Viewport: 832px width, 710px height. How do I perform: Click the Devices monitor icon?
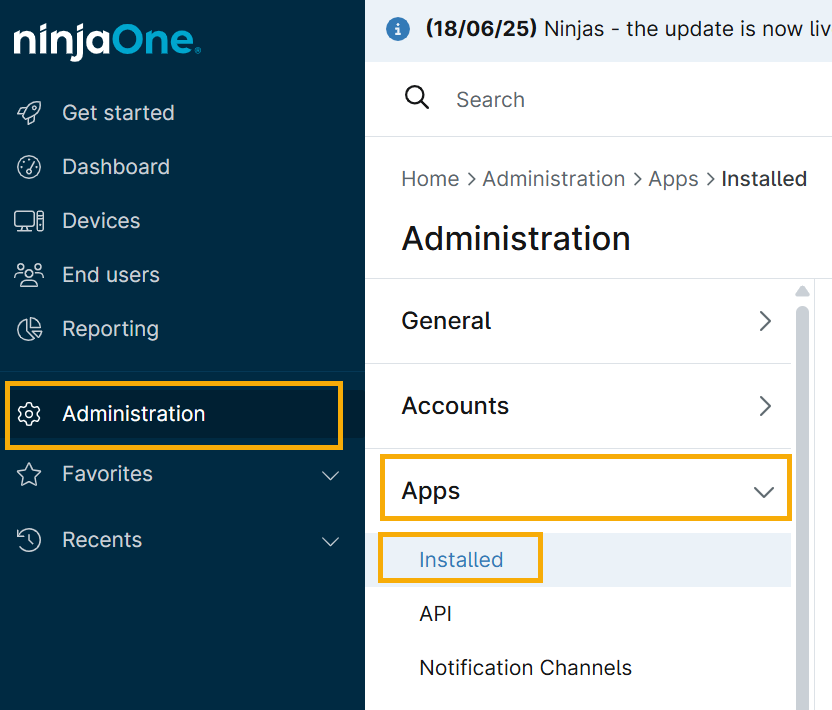click(29, 221)
